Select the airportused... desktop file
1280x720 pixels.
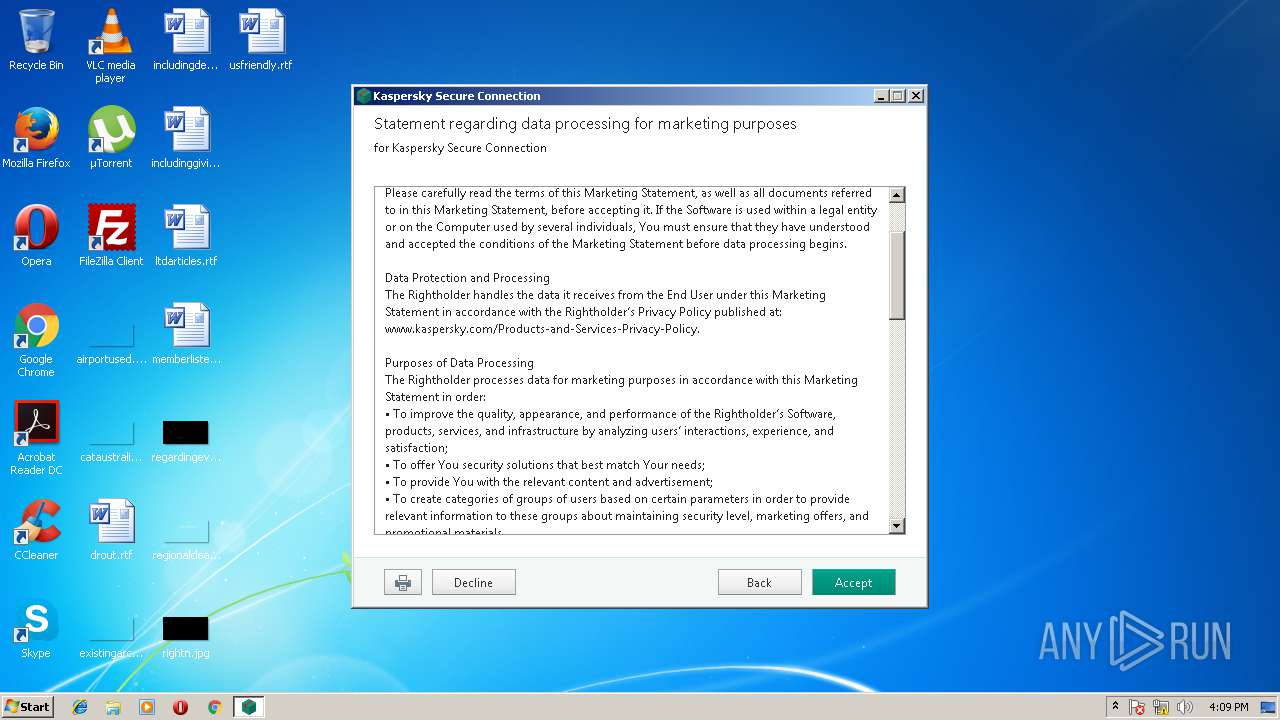coord(111,340)
